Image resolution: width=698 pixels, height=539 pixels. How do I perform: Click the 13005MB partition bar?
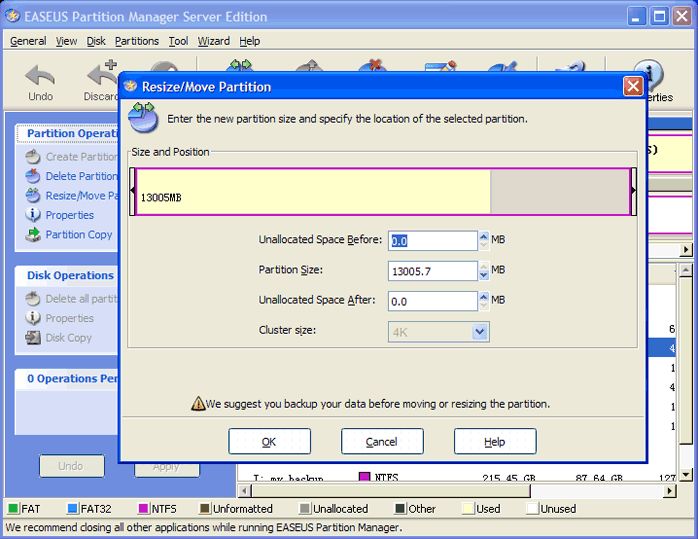383,191
